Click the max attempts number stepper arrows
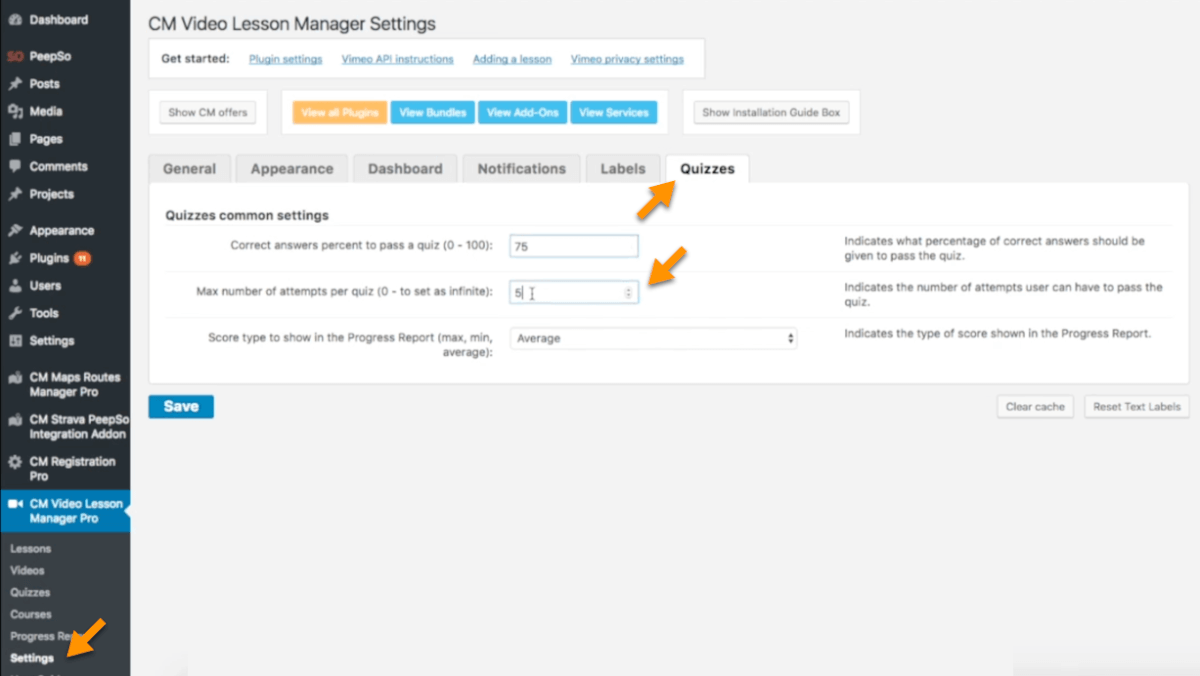 coord(628,293)
